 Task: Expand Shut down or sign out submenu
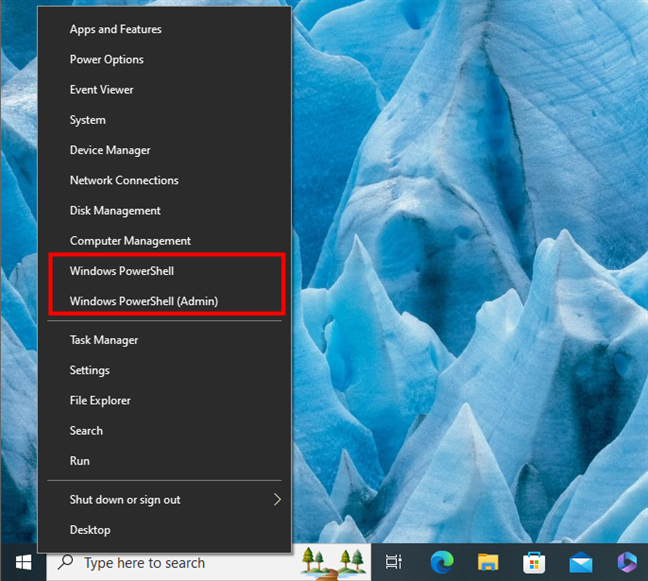coord(164,500)
